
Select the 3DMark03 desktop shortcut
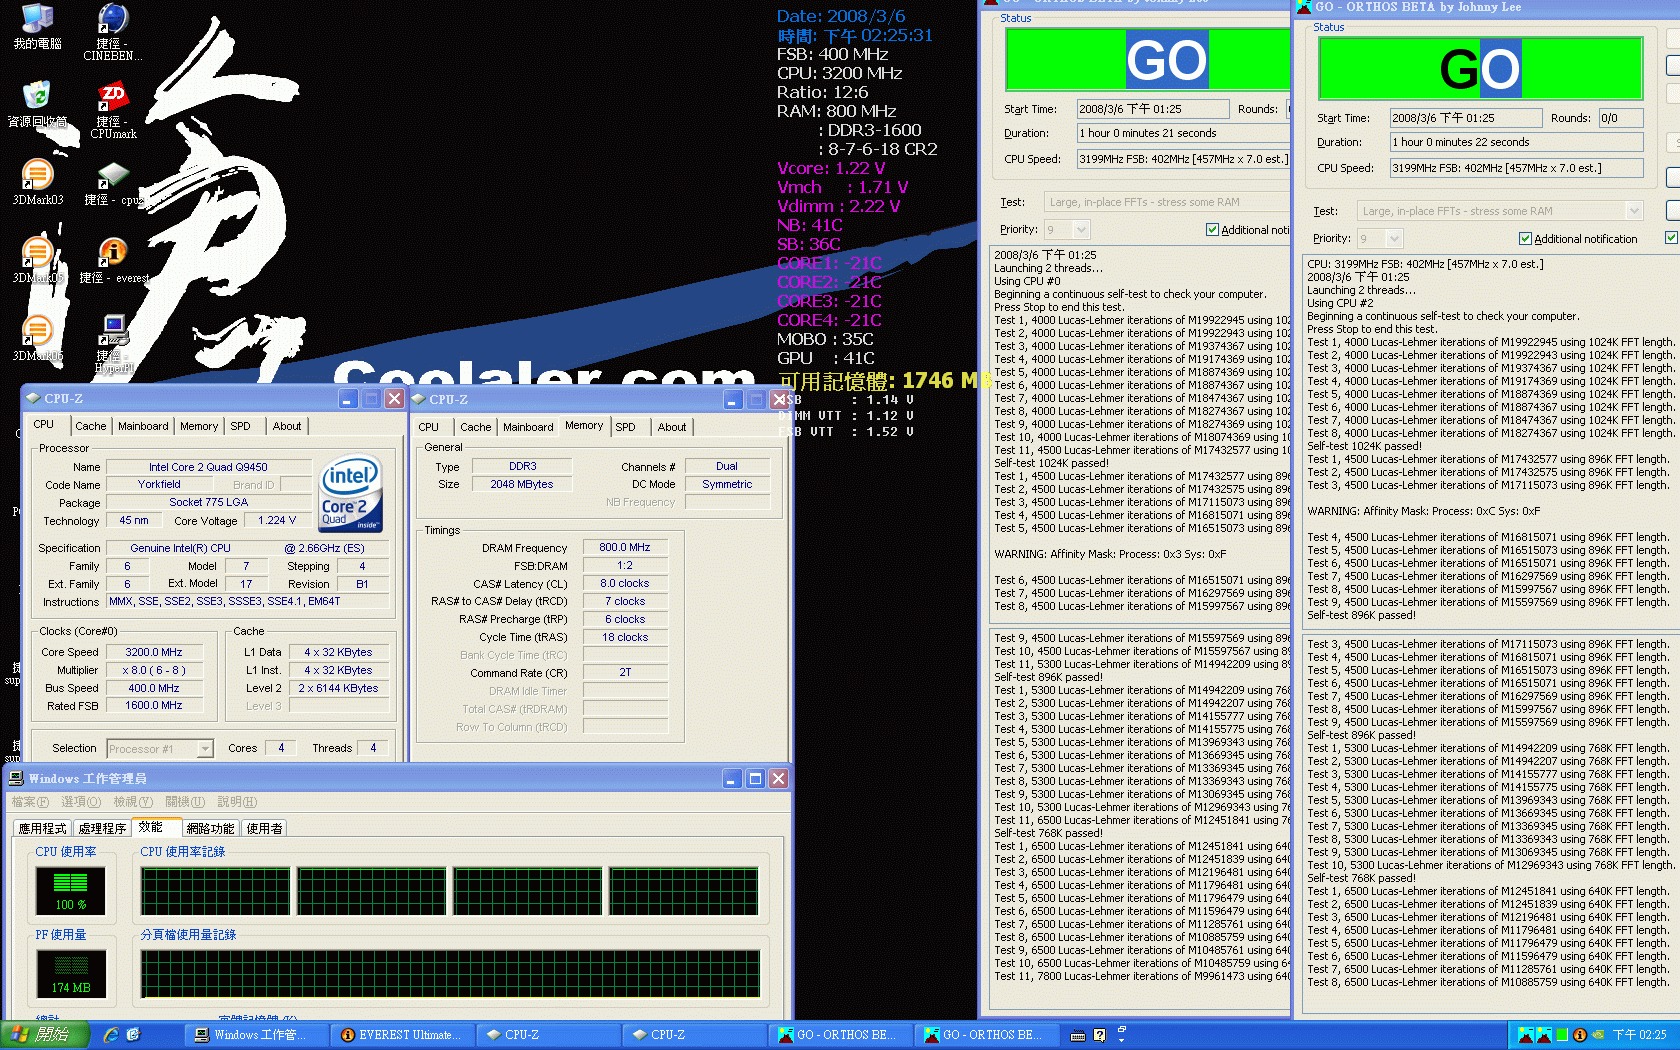[37, 181]
